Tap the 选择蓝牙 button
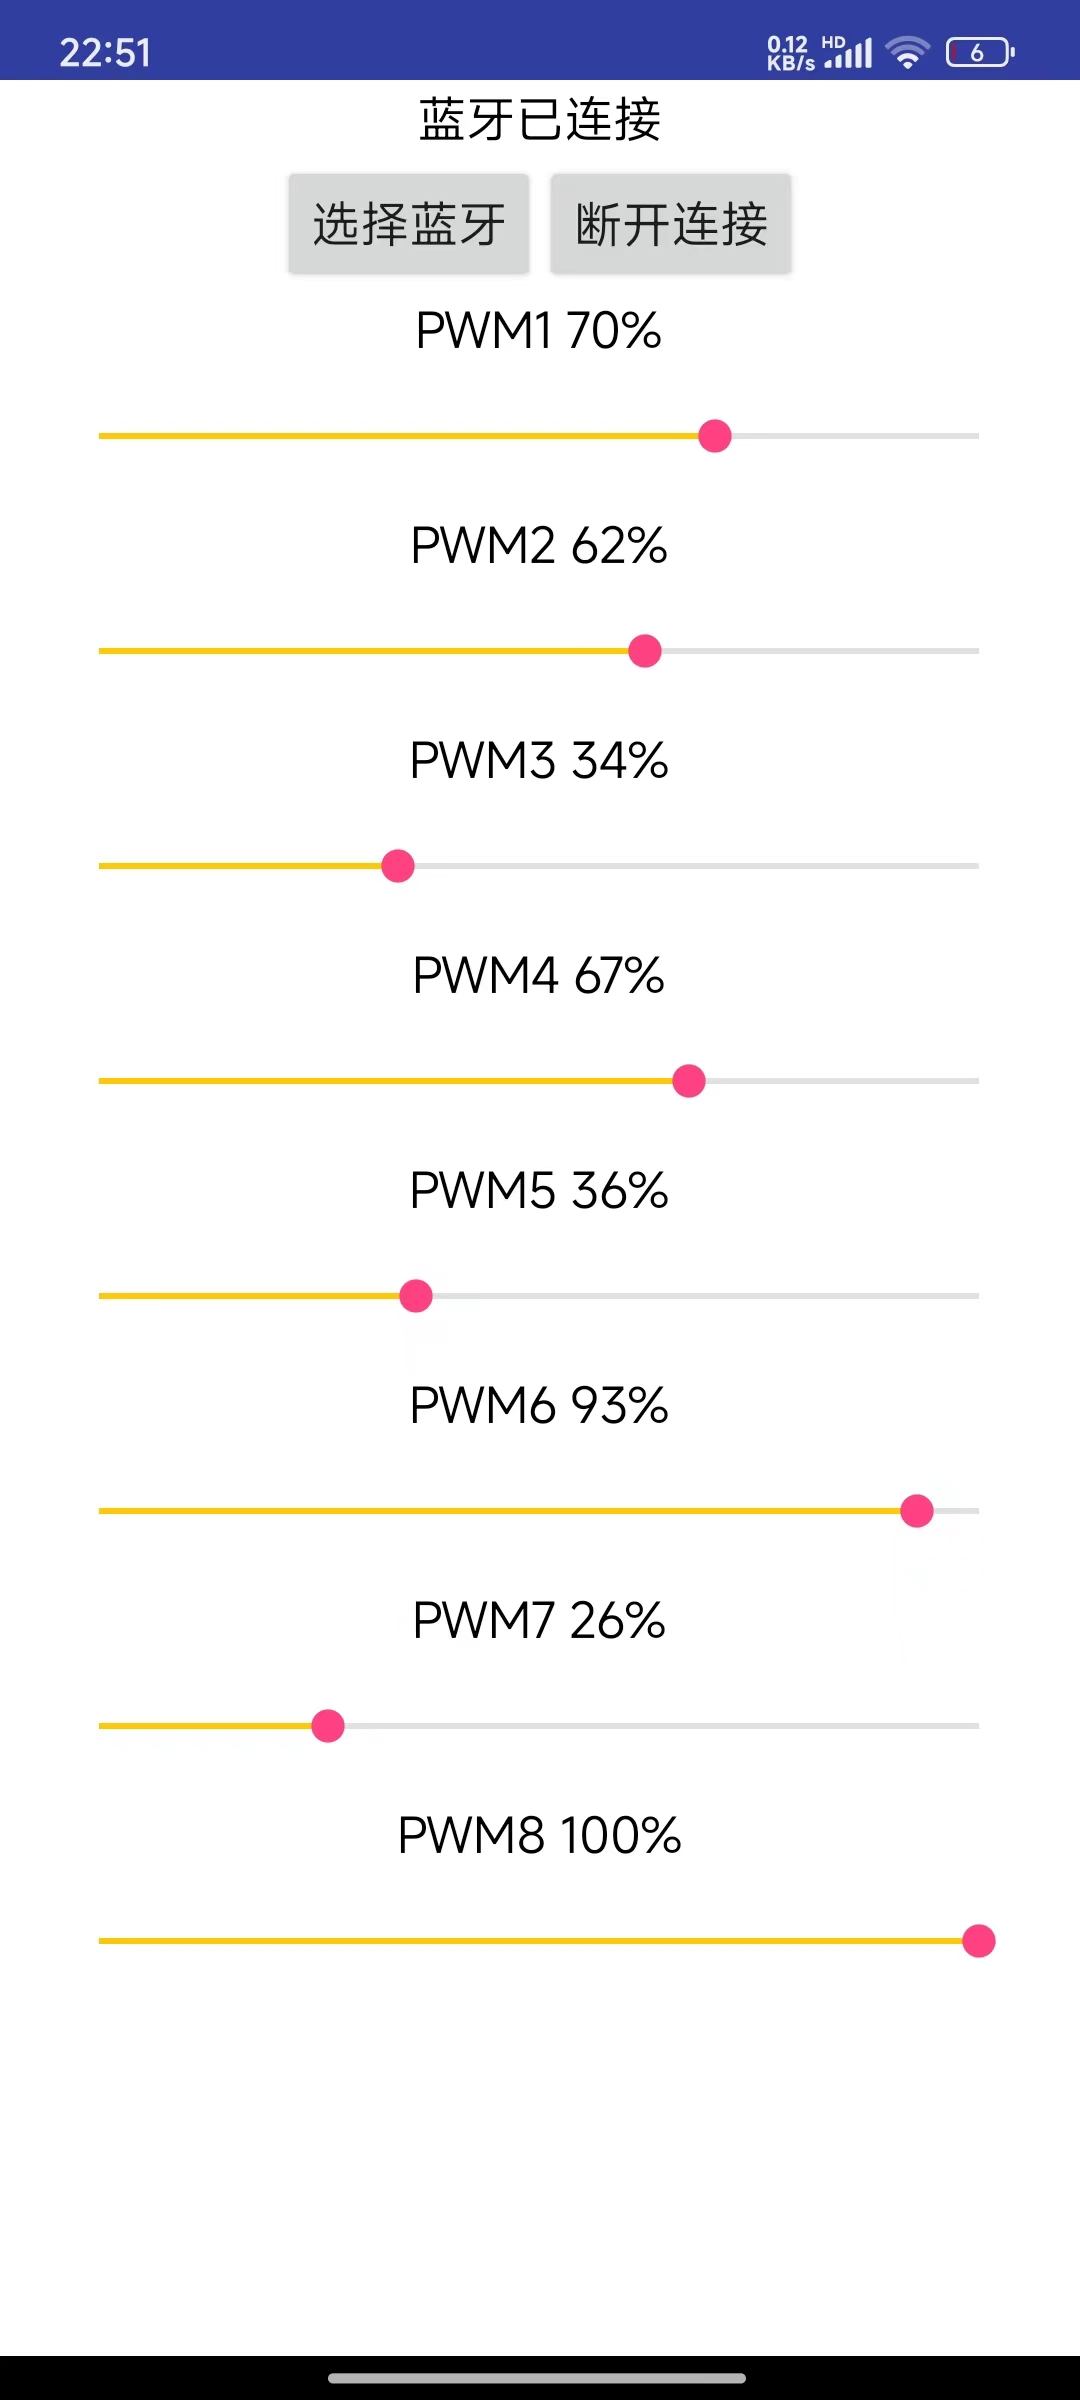The height and width of the screenshot is (2400, 1080). click(x=409, y=224)
